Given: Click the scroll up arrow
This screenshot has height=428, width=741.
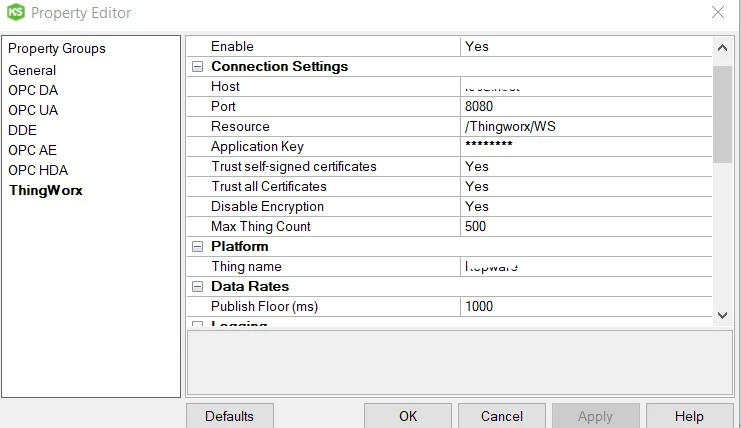Looking at the screenshot, I should click(722, 47).
